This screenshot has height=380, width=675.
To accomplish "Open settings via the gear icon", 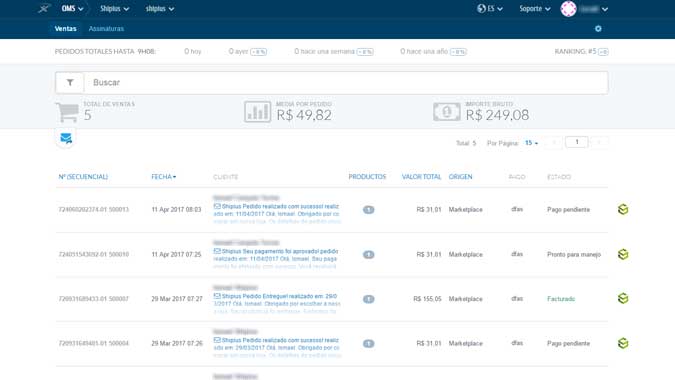I will point(598,29).
